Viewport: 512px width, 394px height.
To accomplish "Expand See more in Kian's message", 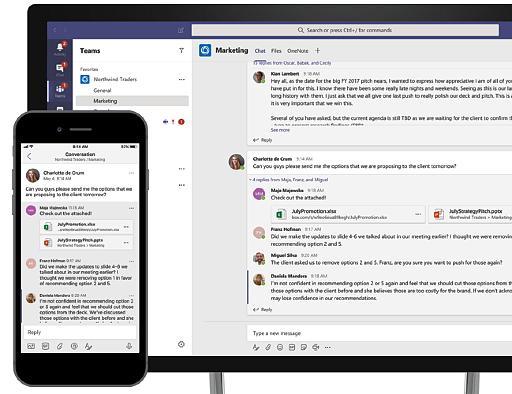I will (x=280, y=130).
